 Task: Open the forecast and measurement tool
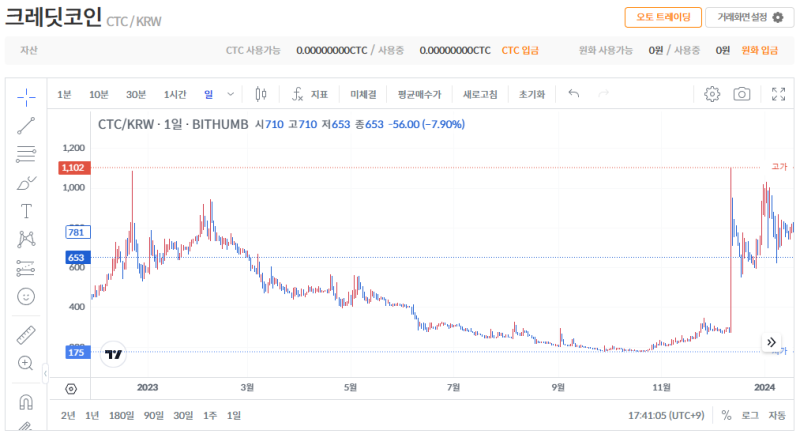point(26,268)
